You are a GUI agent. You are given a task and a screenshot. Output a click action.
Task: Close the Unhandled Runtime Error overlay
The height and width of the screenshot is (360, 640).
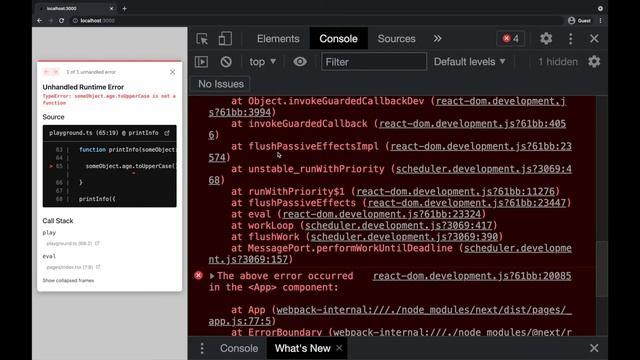coord(172,72)
